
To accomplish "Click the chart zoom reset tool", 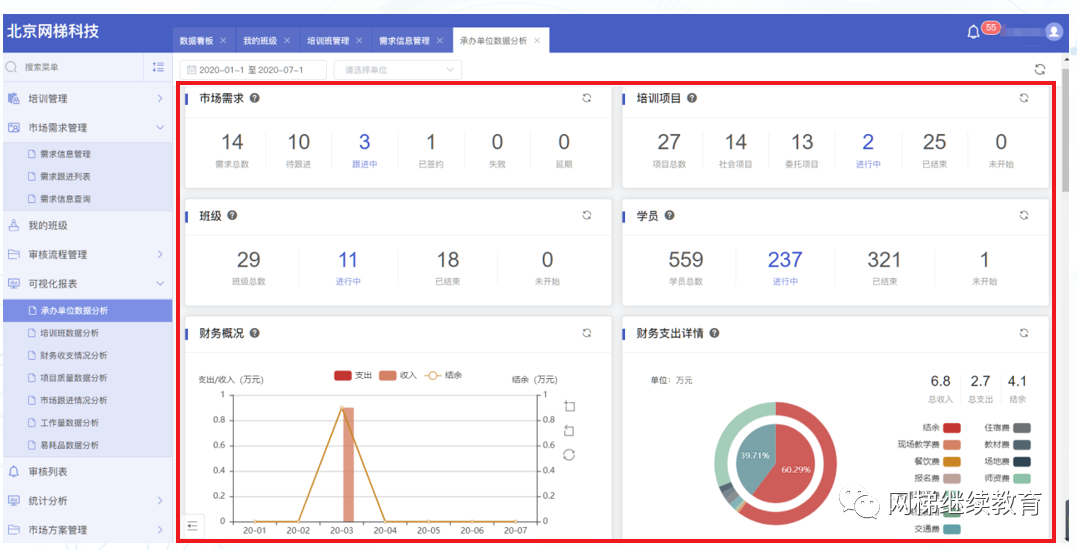I will pyautogui.click(x=569, y=431).
